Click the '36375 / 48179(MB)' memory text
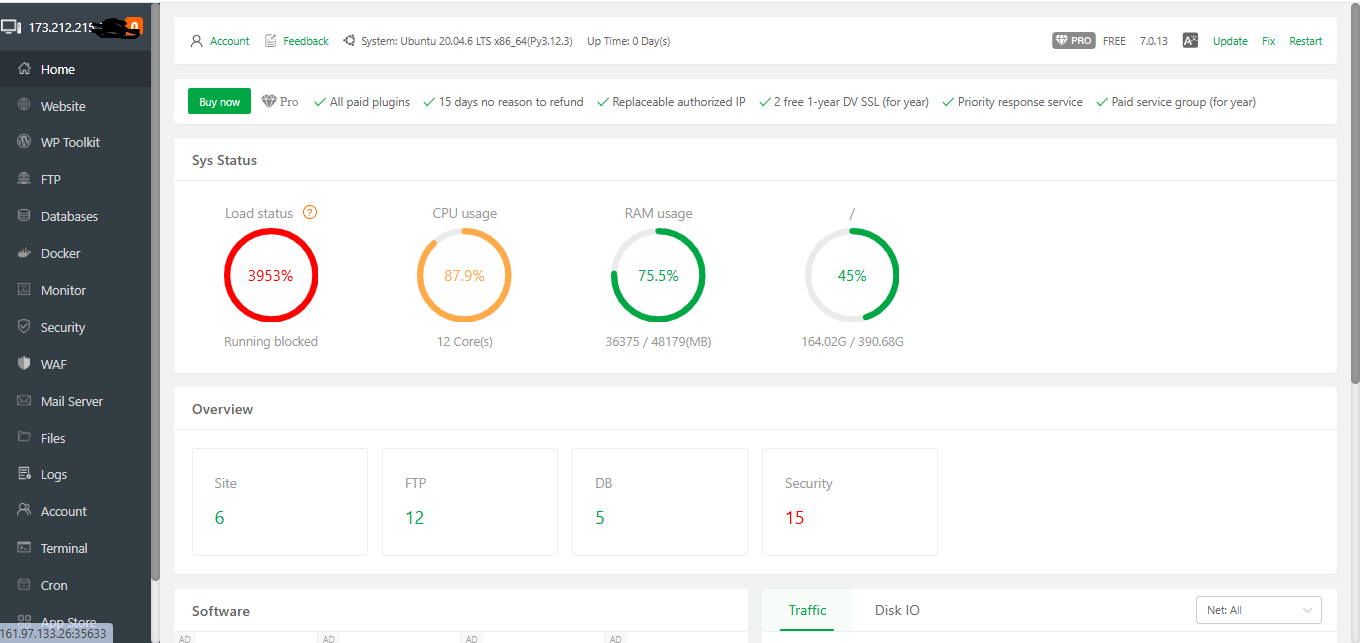The height and width of the screenshot is (643, 1360). (x=658, y=341)
